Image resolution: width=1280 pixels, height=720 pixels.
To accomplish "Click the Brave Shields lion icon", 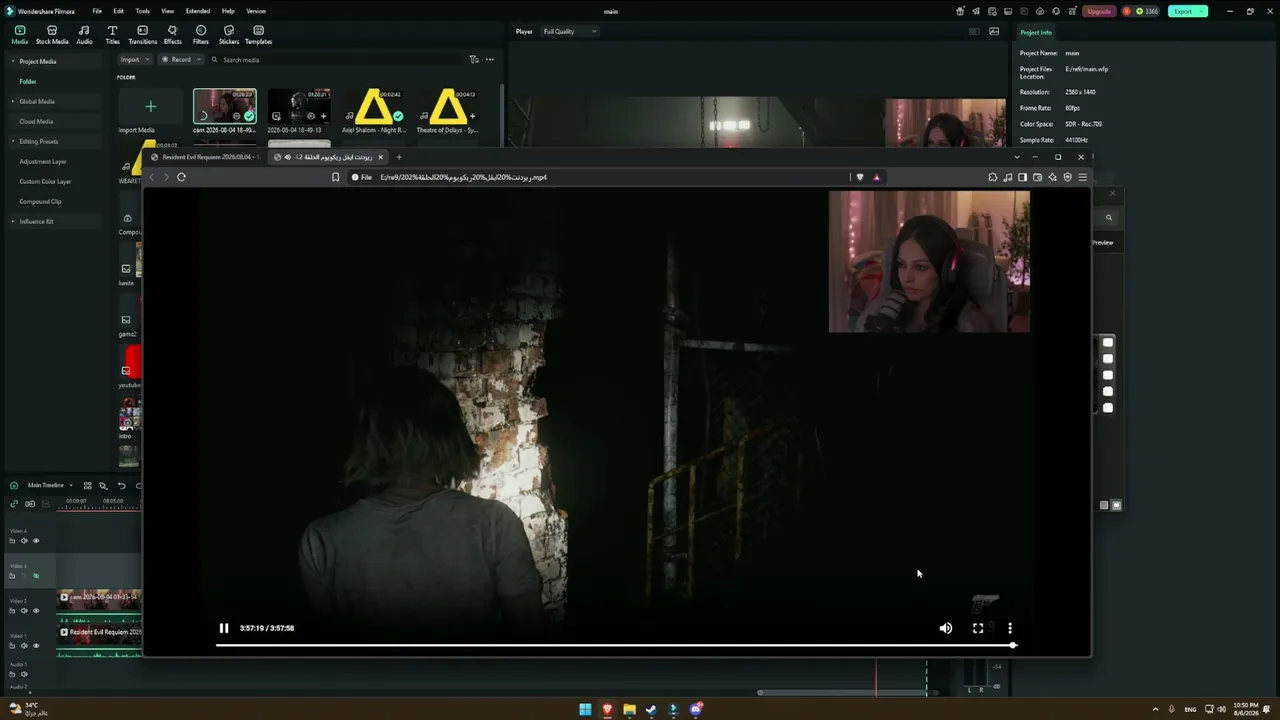I will click(x=859, y=177).
